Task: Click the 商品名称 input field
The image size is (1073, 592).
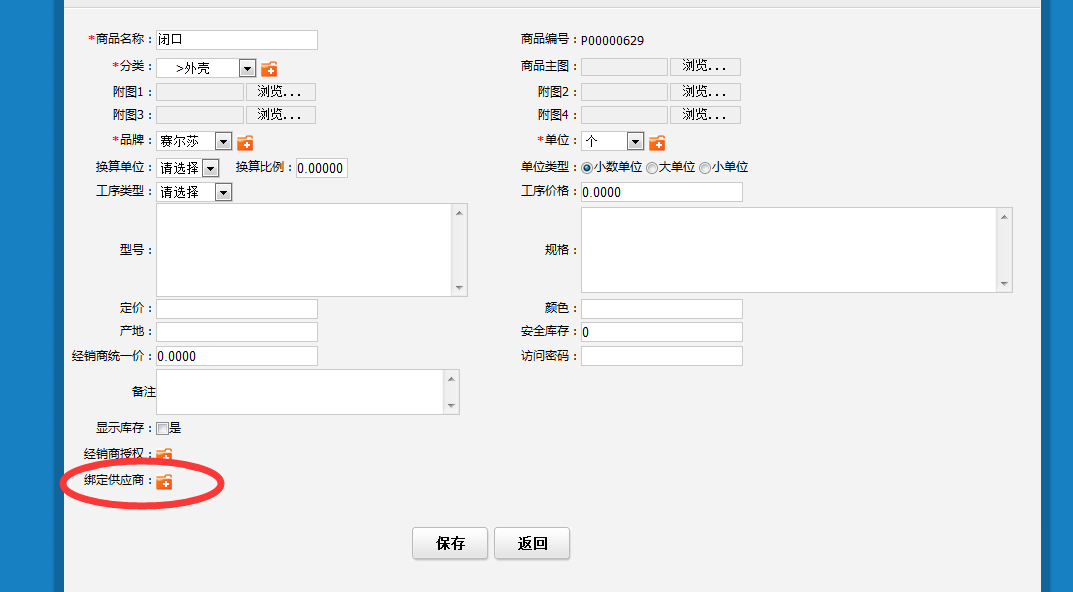Action: pos(236,40)
